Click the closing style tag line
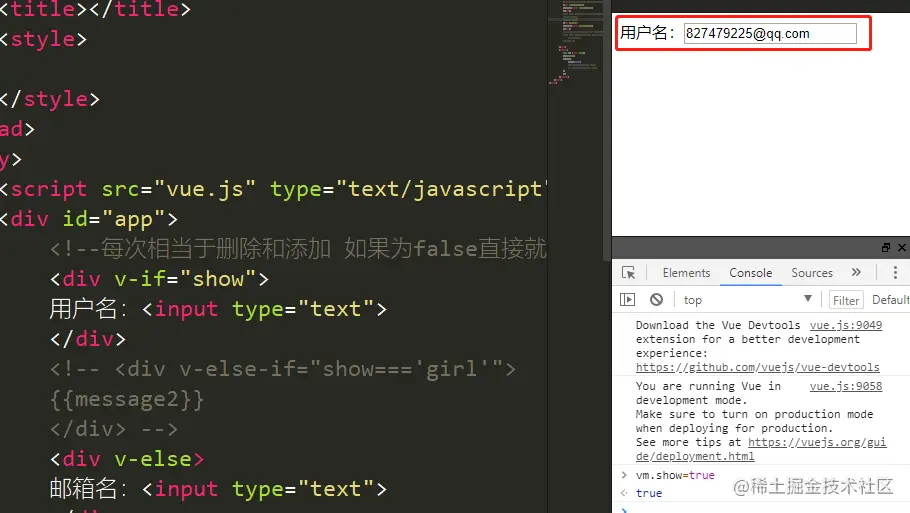The image size is (910, 513). pos(50,99)
